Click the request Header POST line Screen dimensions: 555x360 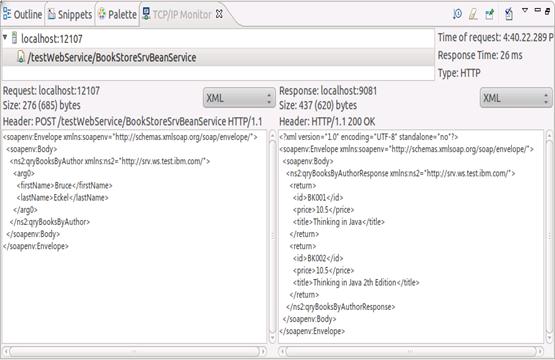click(x=132, y=121)
